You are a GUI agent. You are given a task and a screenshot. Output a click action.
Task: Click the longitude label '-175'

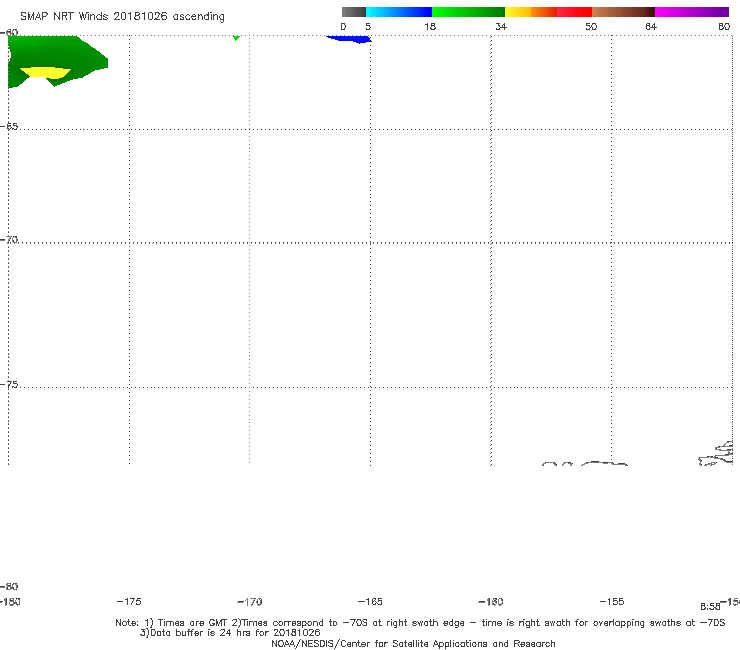tap(129, 602)
